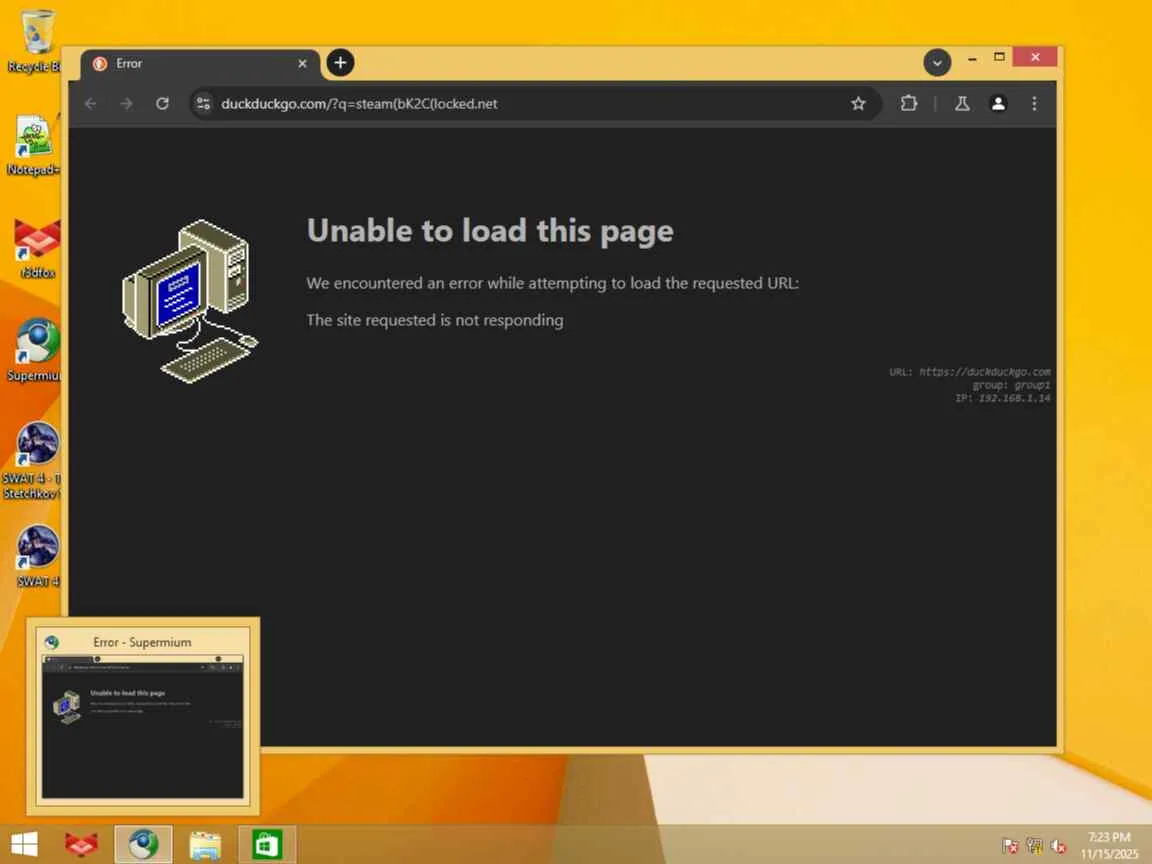The height and width of the screenshot is (864, 1152).
Task: Click 'The site requested is not responding' text
Action: 435,320
